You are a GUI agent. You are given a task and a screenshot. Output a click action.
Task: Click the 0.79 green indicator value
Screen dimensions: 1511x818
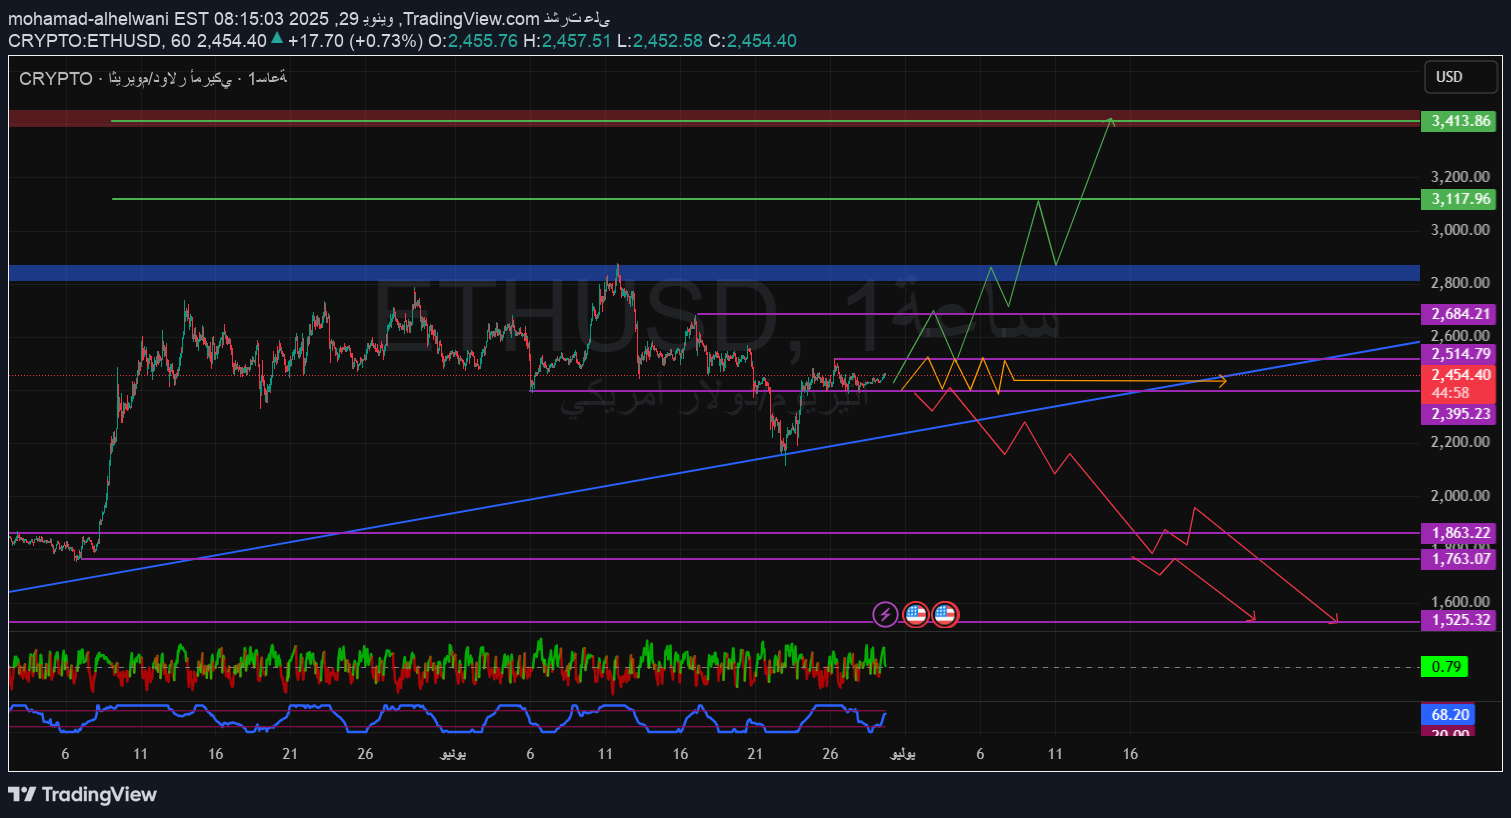coord(1445,667)
